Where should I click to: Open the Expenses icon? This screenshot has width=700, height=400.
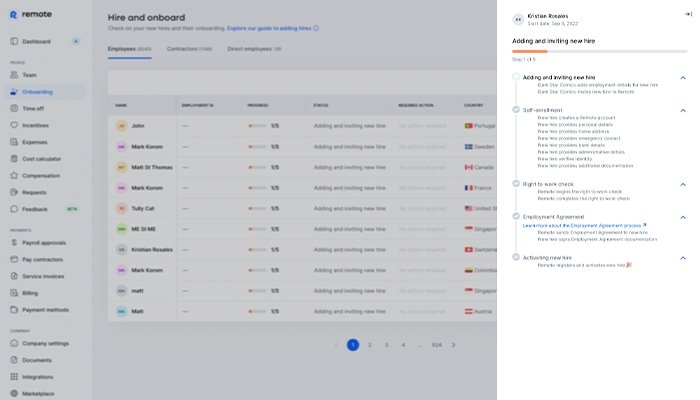[x=14, y=142]
